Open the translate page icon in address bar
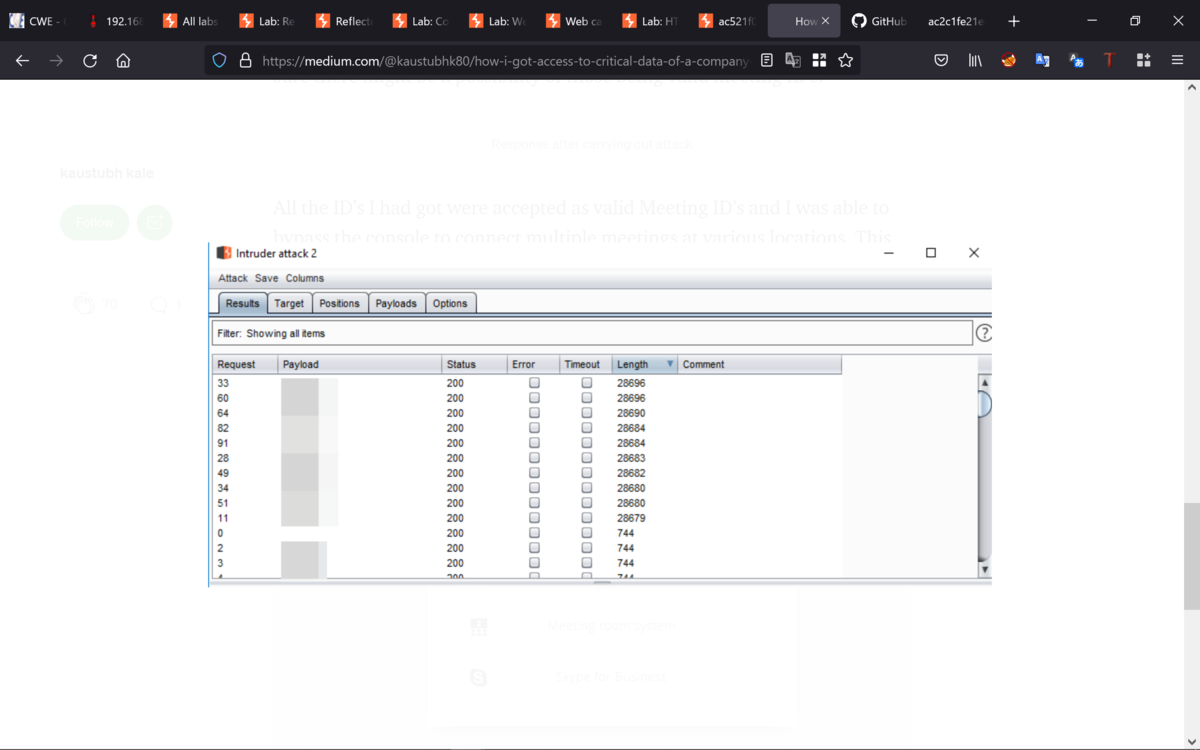 [793, 60]
